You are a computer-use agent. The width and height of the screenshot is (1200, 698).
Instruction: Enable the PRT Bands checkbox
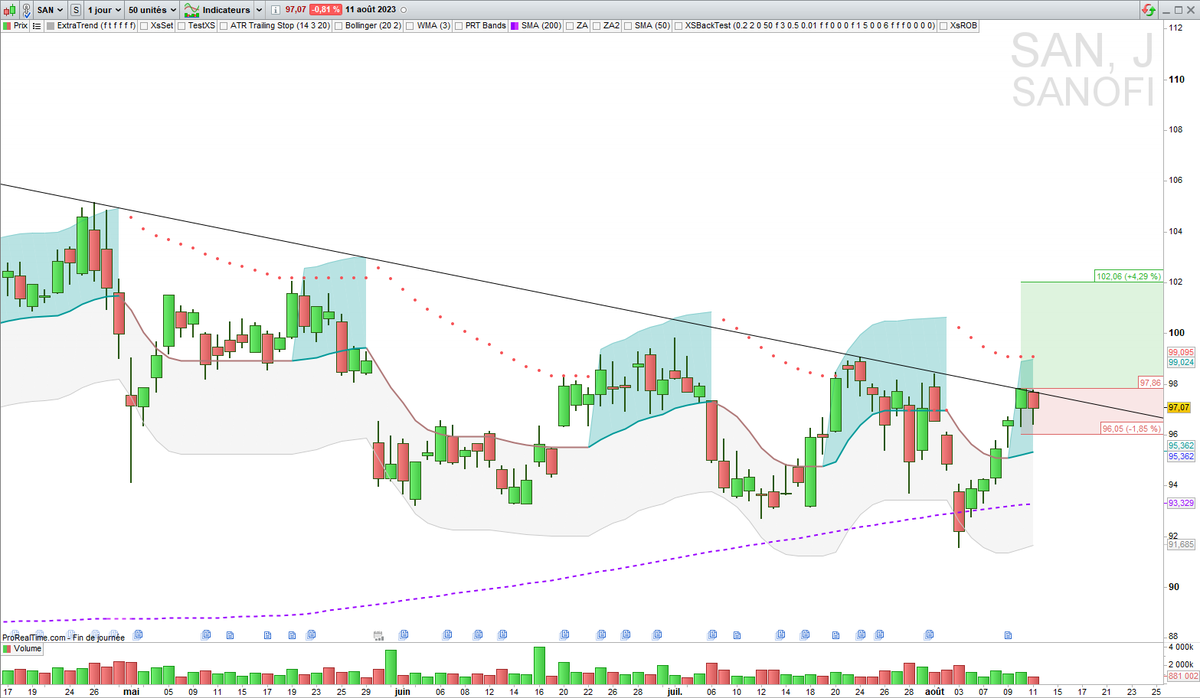pos(458,25)
